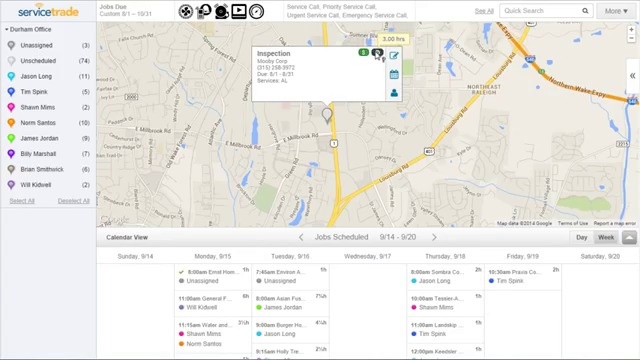Select the pressure gauge service icon
Viewport: 640px width, 360px height.
pyautogui.click(x=256, y=11)
